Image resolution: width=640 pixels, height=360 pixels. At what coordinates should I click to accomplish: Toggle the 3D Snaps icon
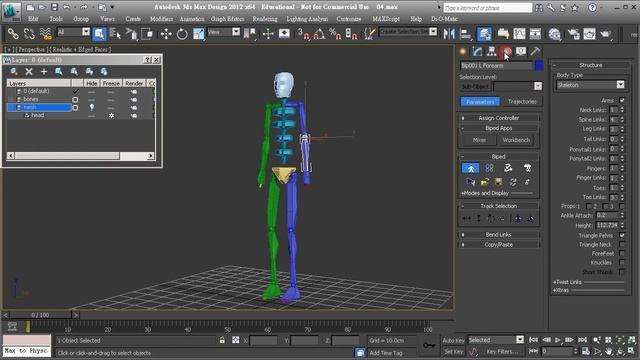(303, 34)
